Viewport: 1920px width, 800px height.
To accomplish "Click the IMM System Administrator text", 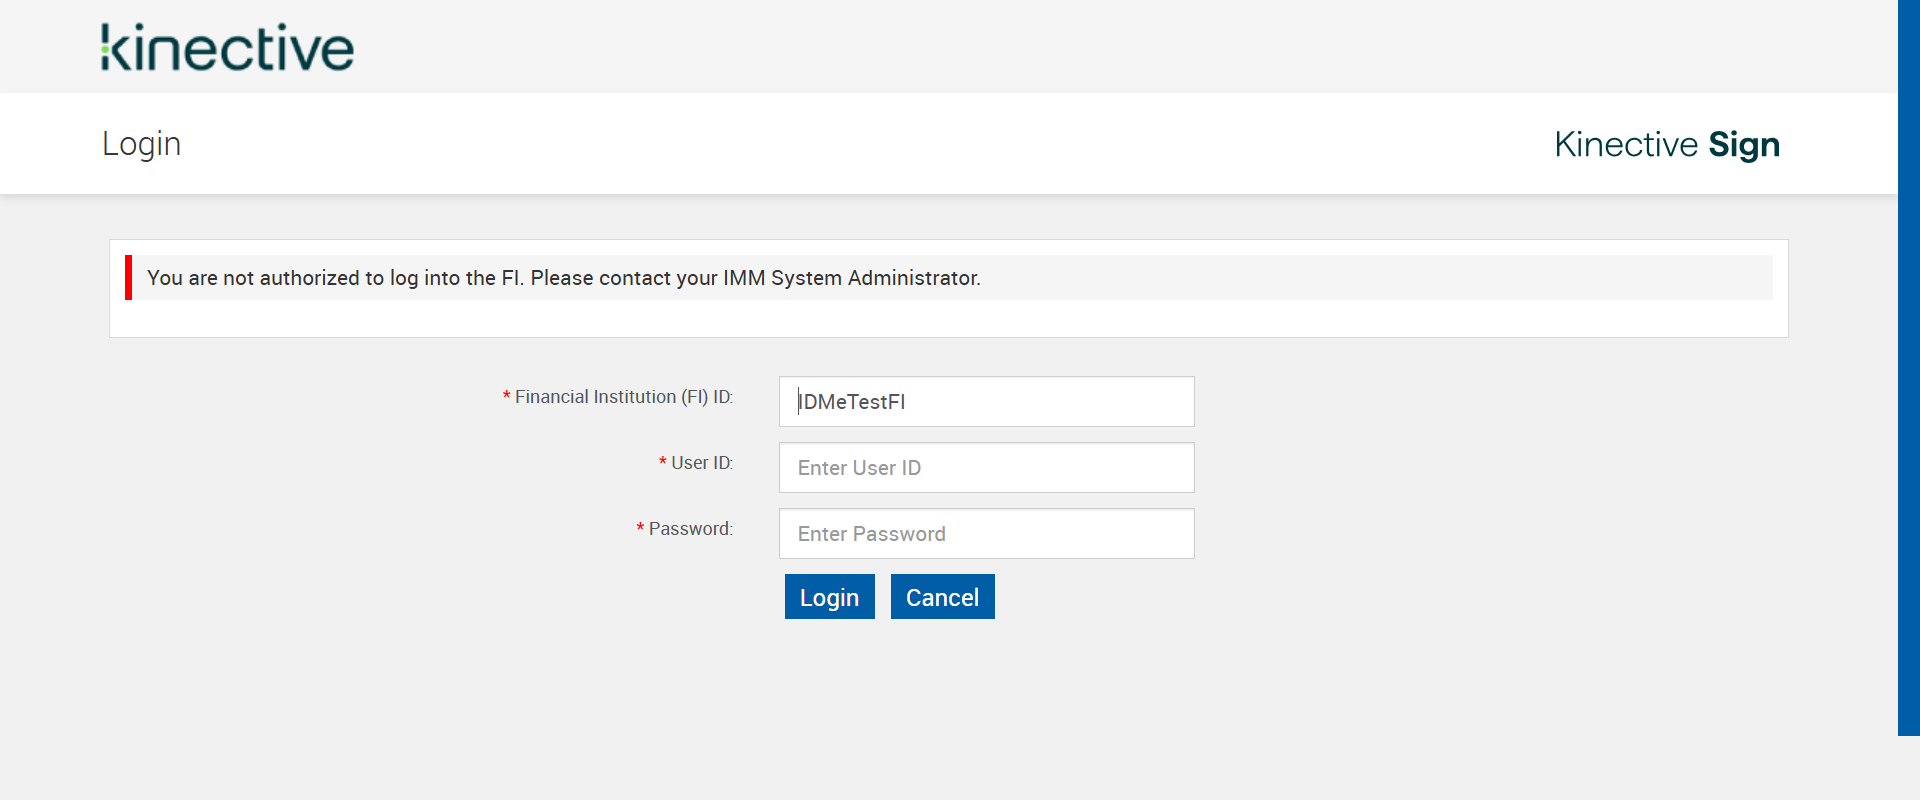I will coord(850,278).
